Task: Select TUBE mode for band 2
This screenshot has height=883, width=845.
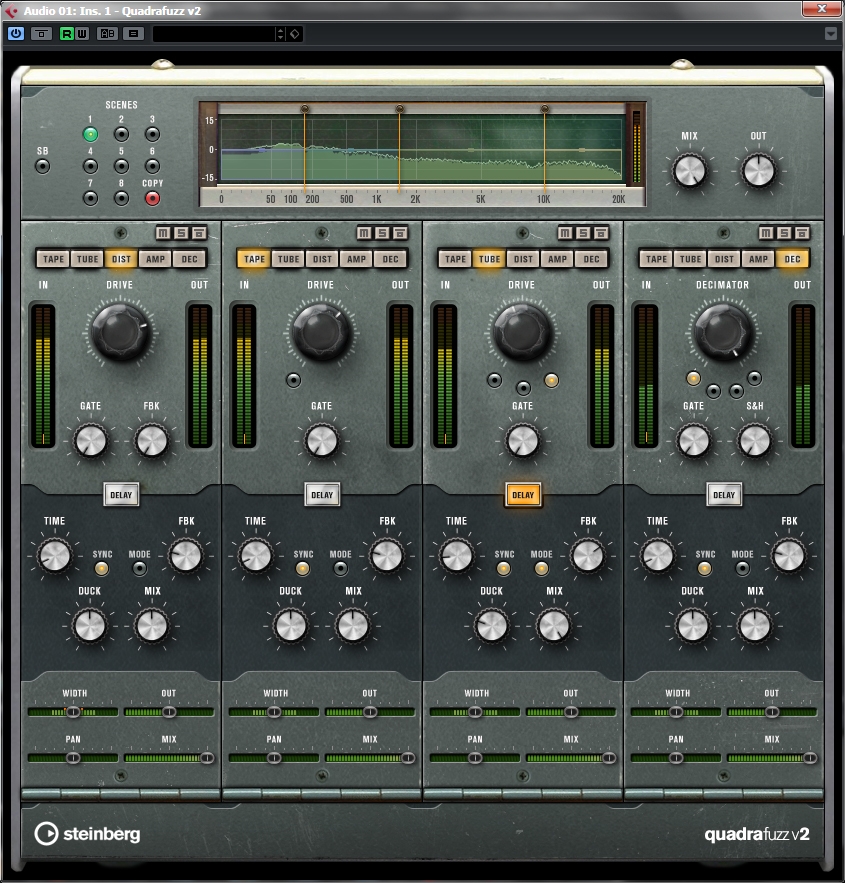Action: [289, 259]
